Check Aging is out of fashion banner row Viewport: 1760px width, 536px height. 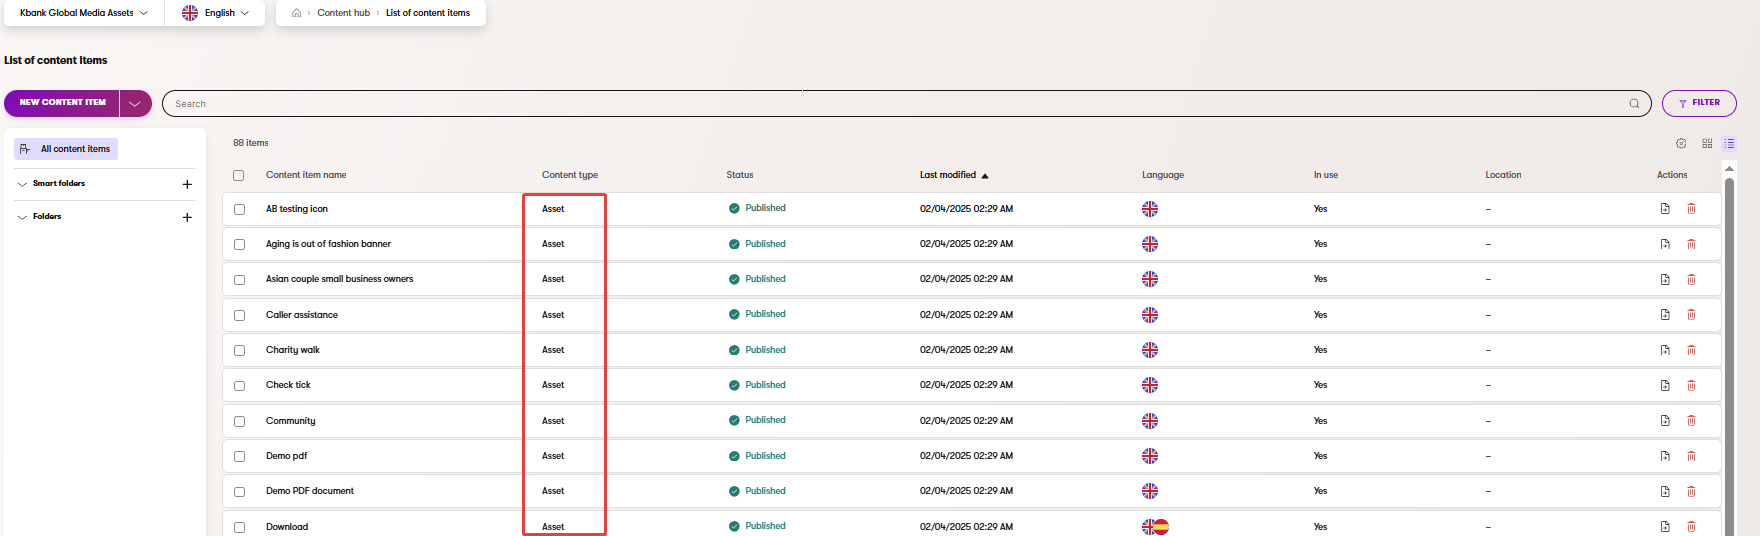tap(239, 244)
